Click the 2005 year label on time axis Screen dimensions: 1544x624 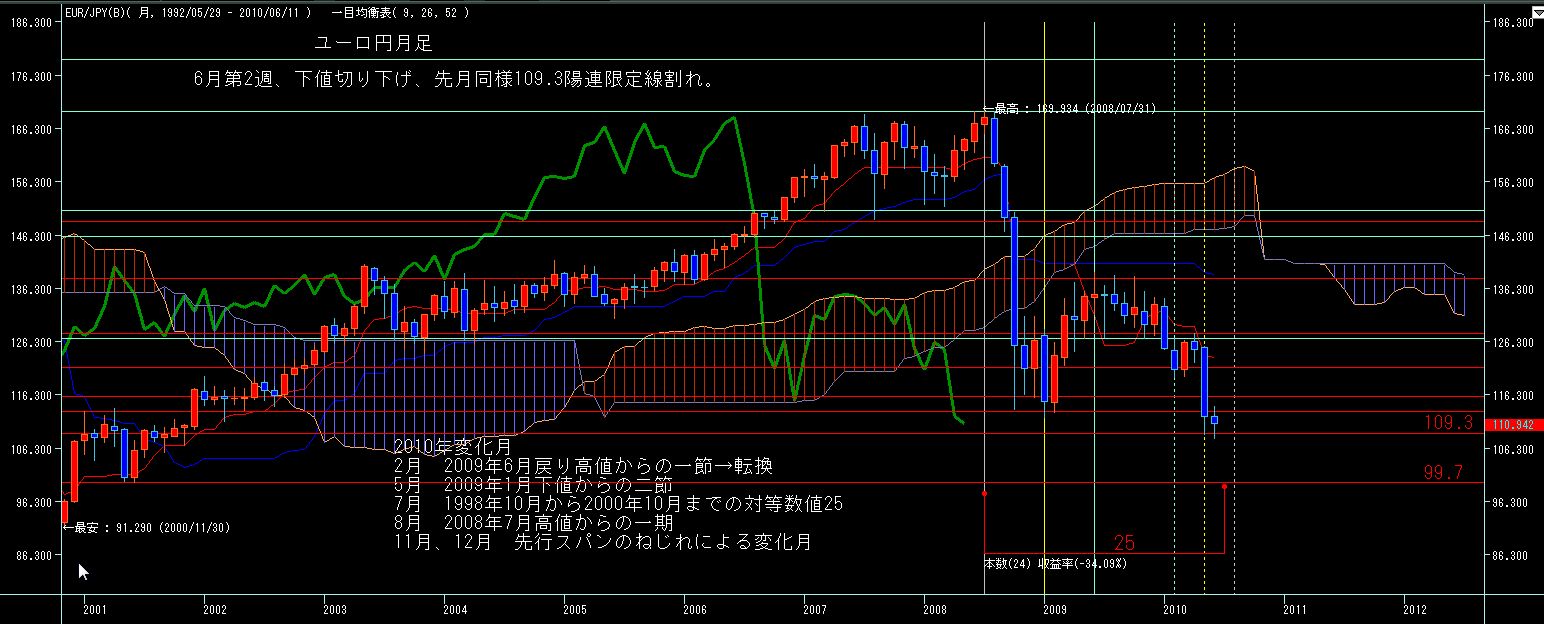[575, 607]
